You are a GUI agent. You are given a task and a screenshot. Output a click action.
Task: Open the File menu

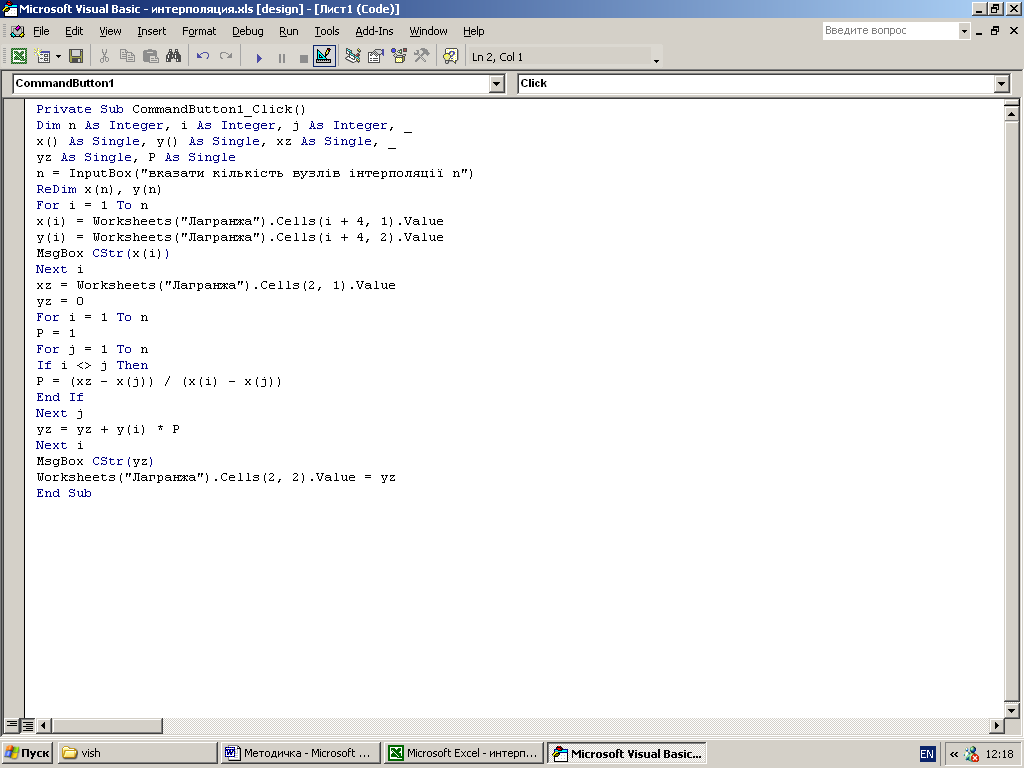coord(41,31)
